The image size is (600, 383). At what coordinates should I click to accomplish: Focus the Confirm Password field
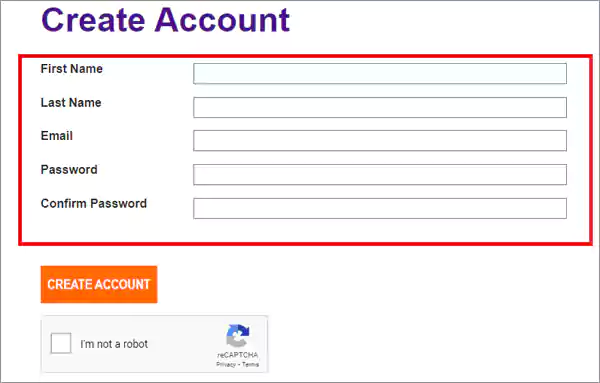point(380,208)
